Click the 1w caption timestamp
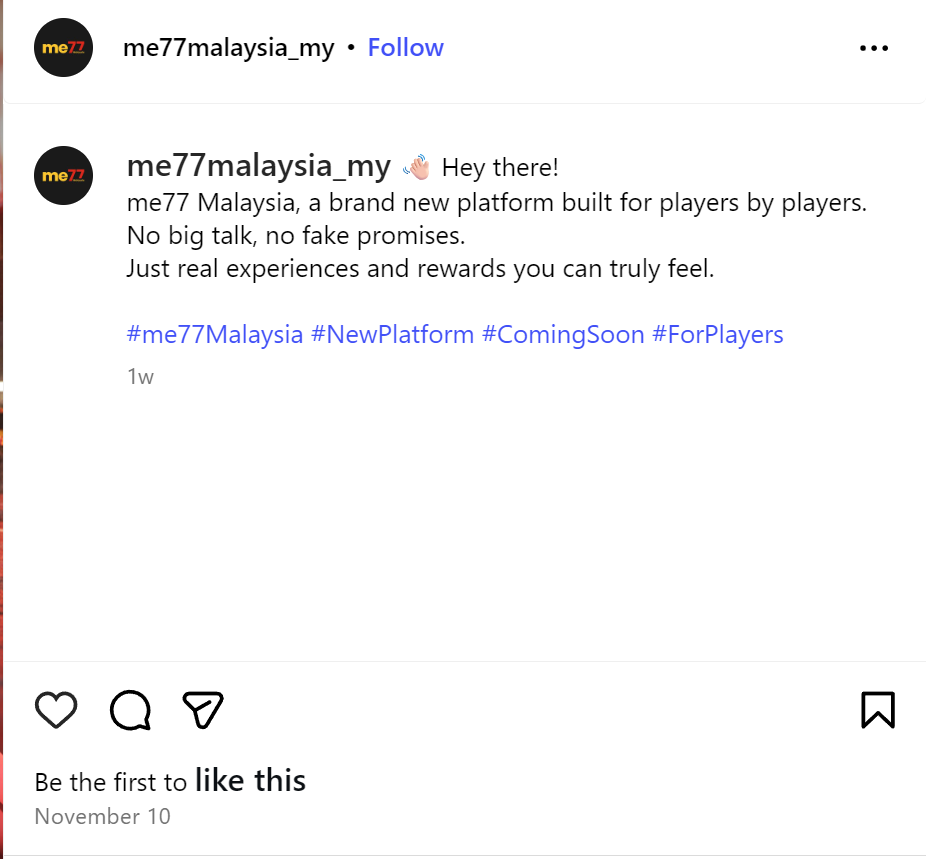 coord(140,377)
